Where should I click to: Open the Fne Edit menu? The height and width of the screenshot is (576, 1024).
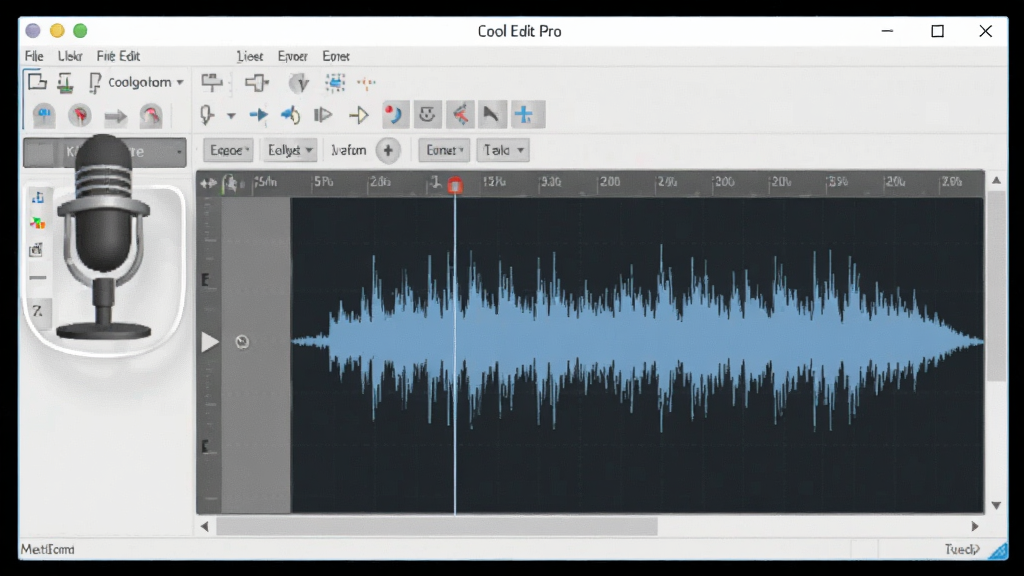point(118,56)
